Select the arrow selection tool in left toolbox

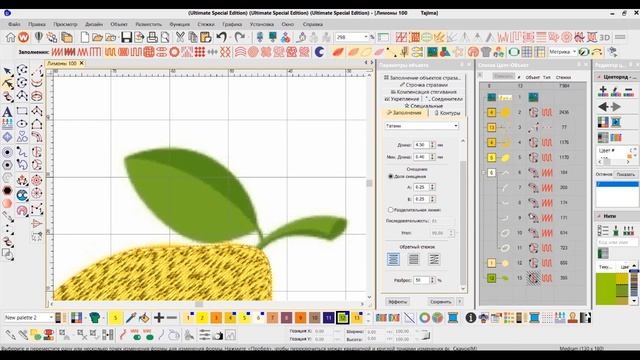(7, 71)
